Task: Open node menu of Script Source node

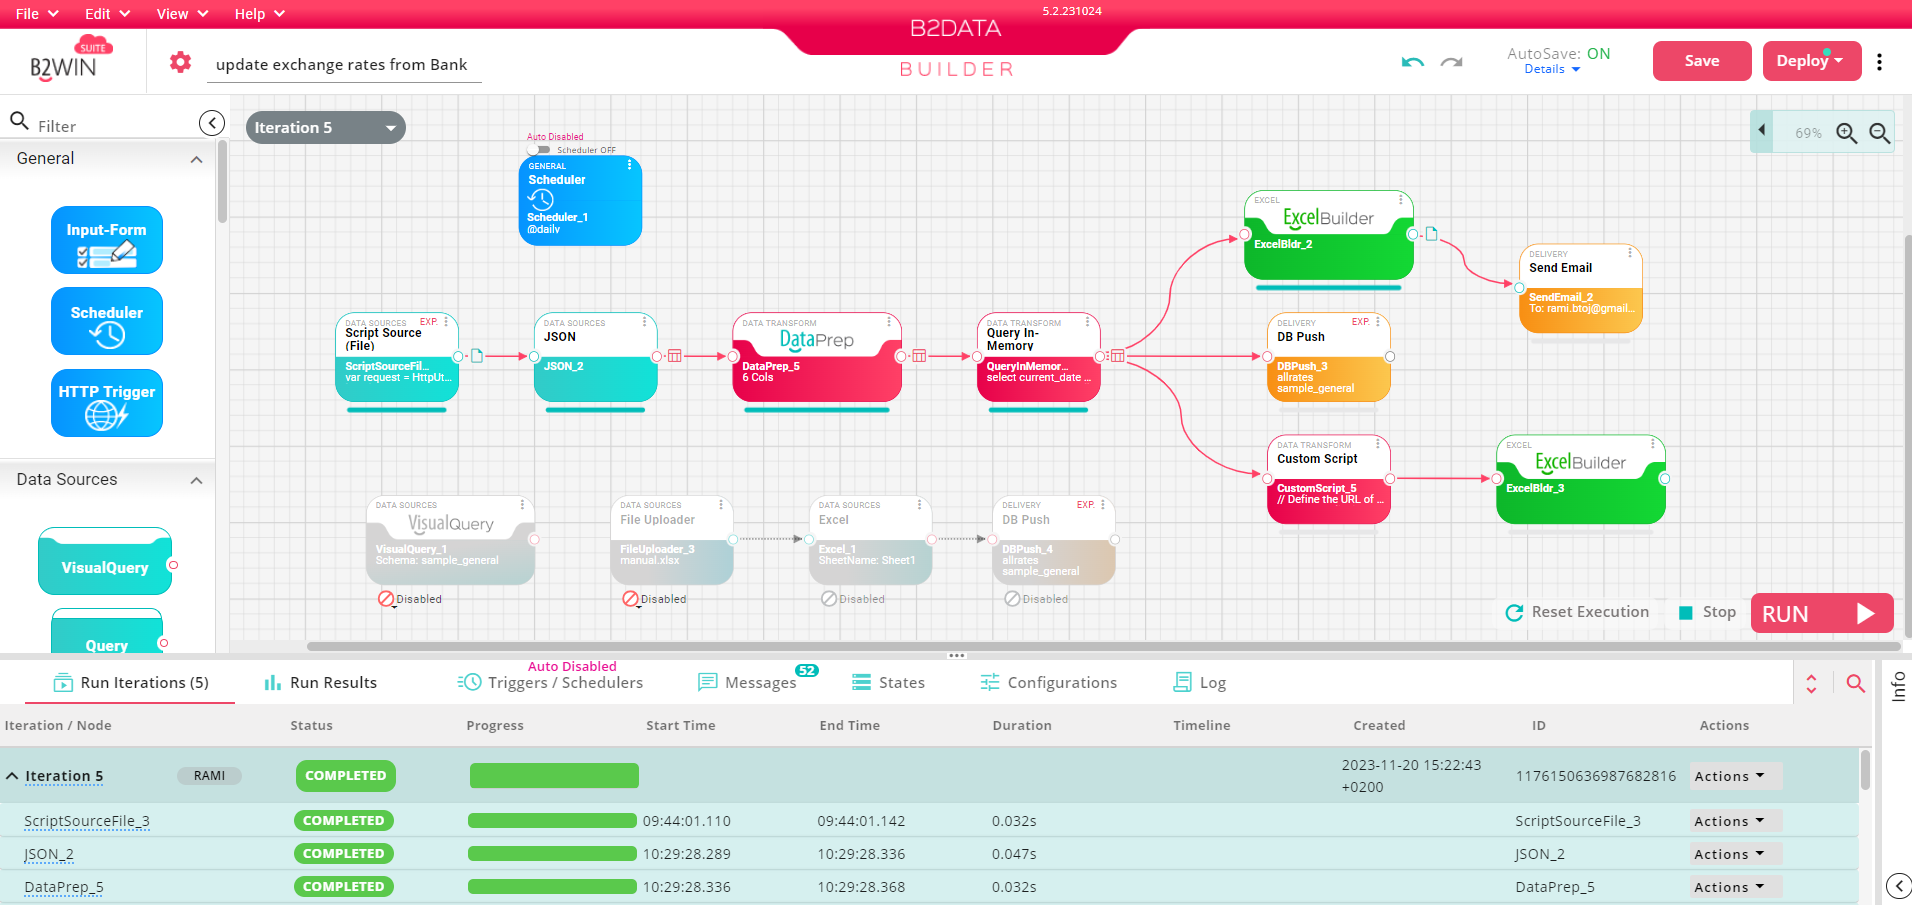Action: pyautogui.click(x=446, y=322)
